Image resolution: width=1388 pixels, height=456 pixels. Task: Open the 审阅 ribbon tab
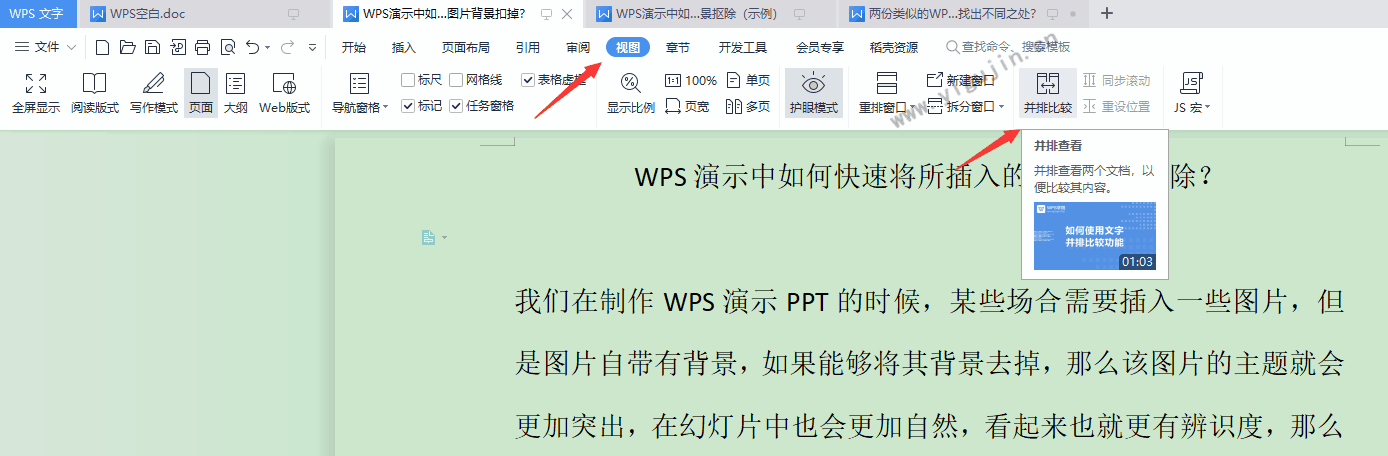578,47
